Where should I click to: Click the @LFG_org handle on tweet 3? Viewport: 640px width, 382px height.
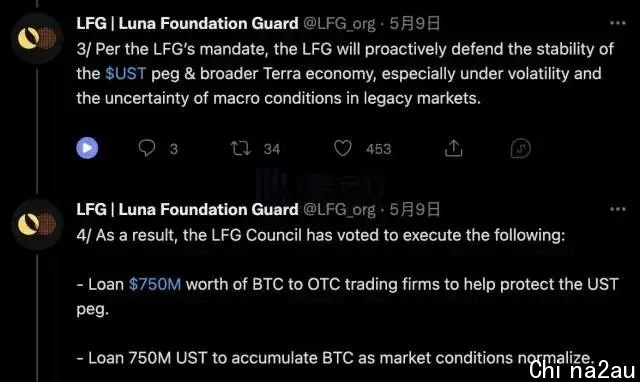pyautogui.click(x=339, y=24)
